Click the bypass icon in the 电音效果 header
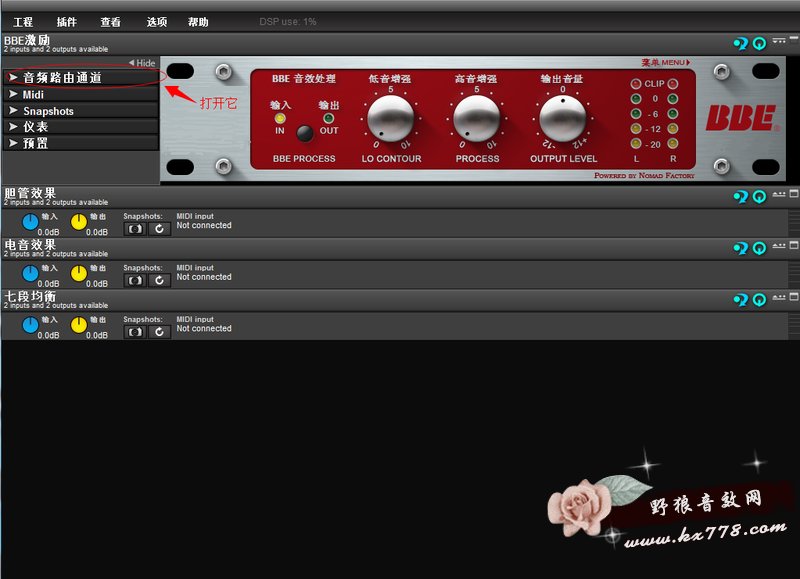The image size is (800, 579). click(x=740, y=248)
